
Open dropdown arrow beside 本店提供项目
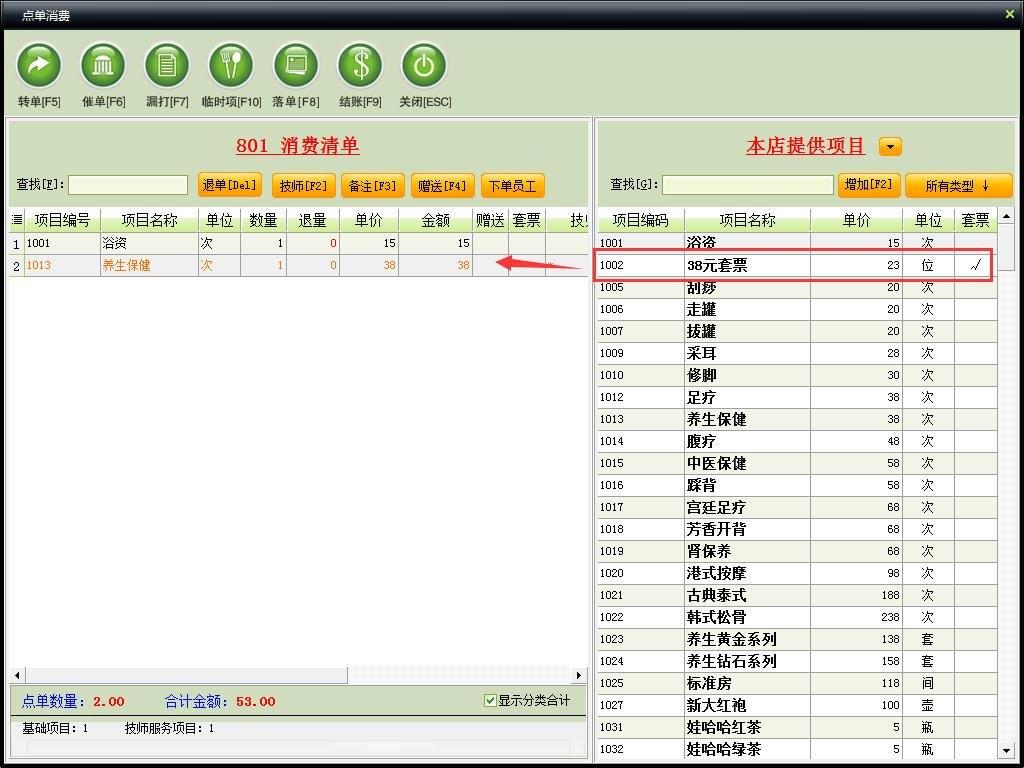tap(890, 146)
